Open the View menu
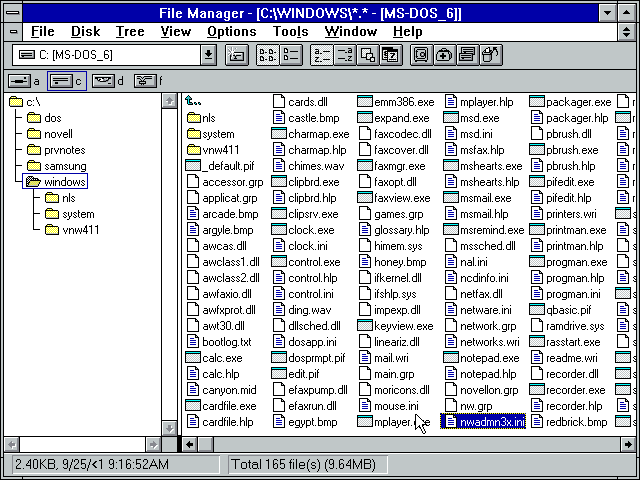Viewport: 640px width, 480px height. click(x=176, y=32)
